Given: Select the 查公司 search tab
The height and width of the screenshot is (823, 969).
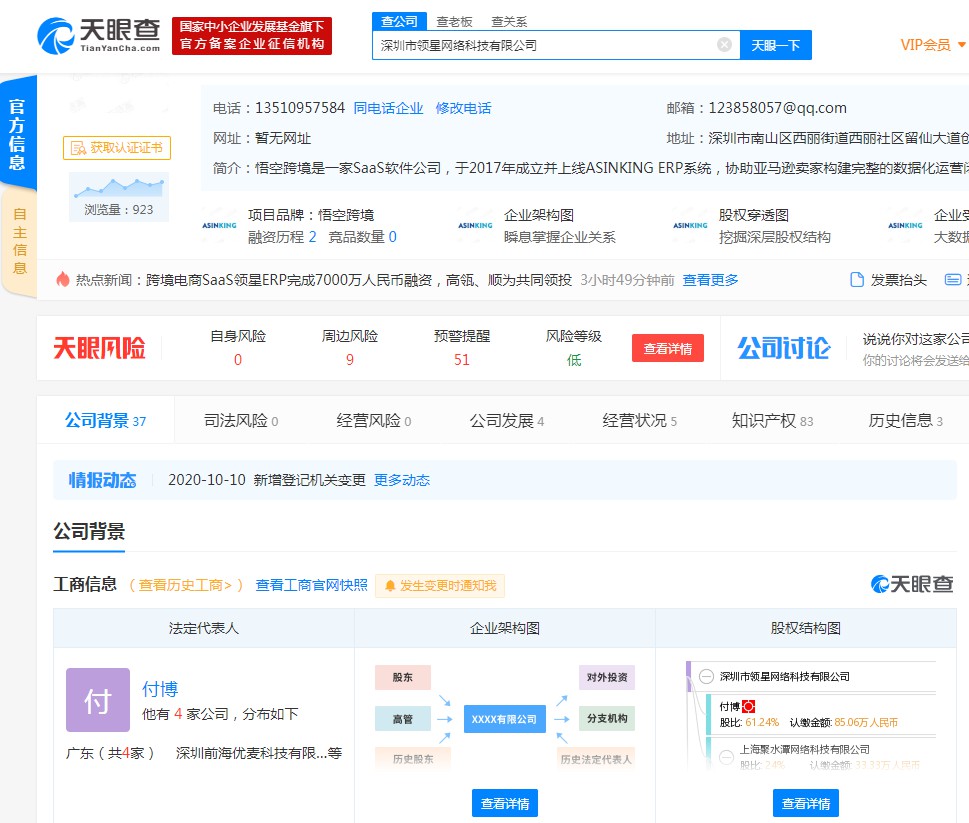Looking at the screenshot, I should [x=399, y=21].
